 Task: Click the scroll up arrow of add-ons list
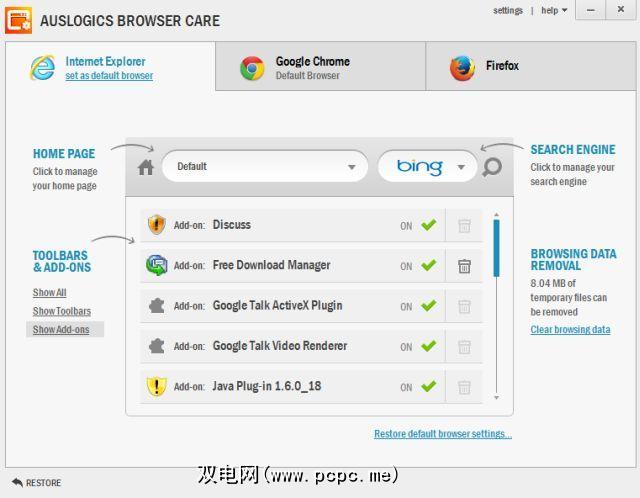click(x=496, y=214)
